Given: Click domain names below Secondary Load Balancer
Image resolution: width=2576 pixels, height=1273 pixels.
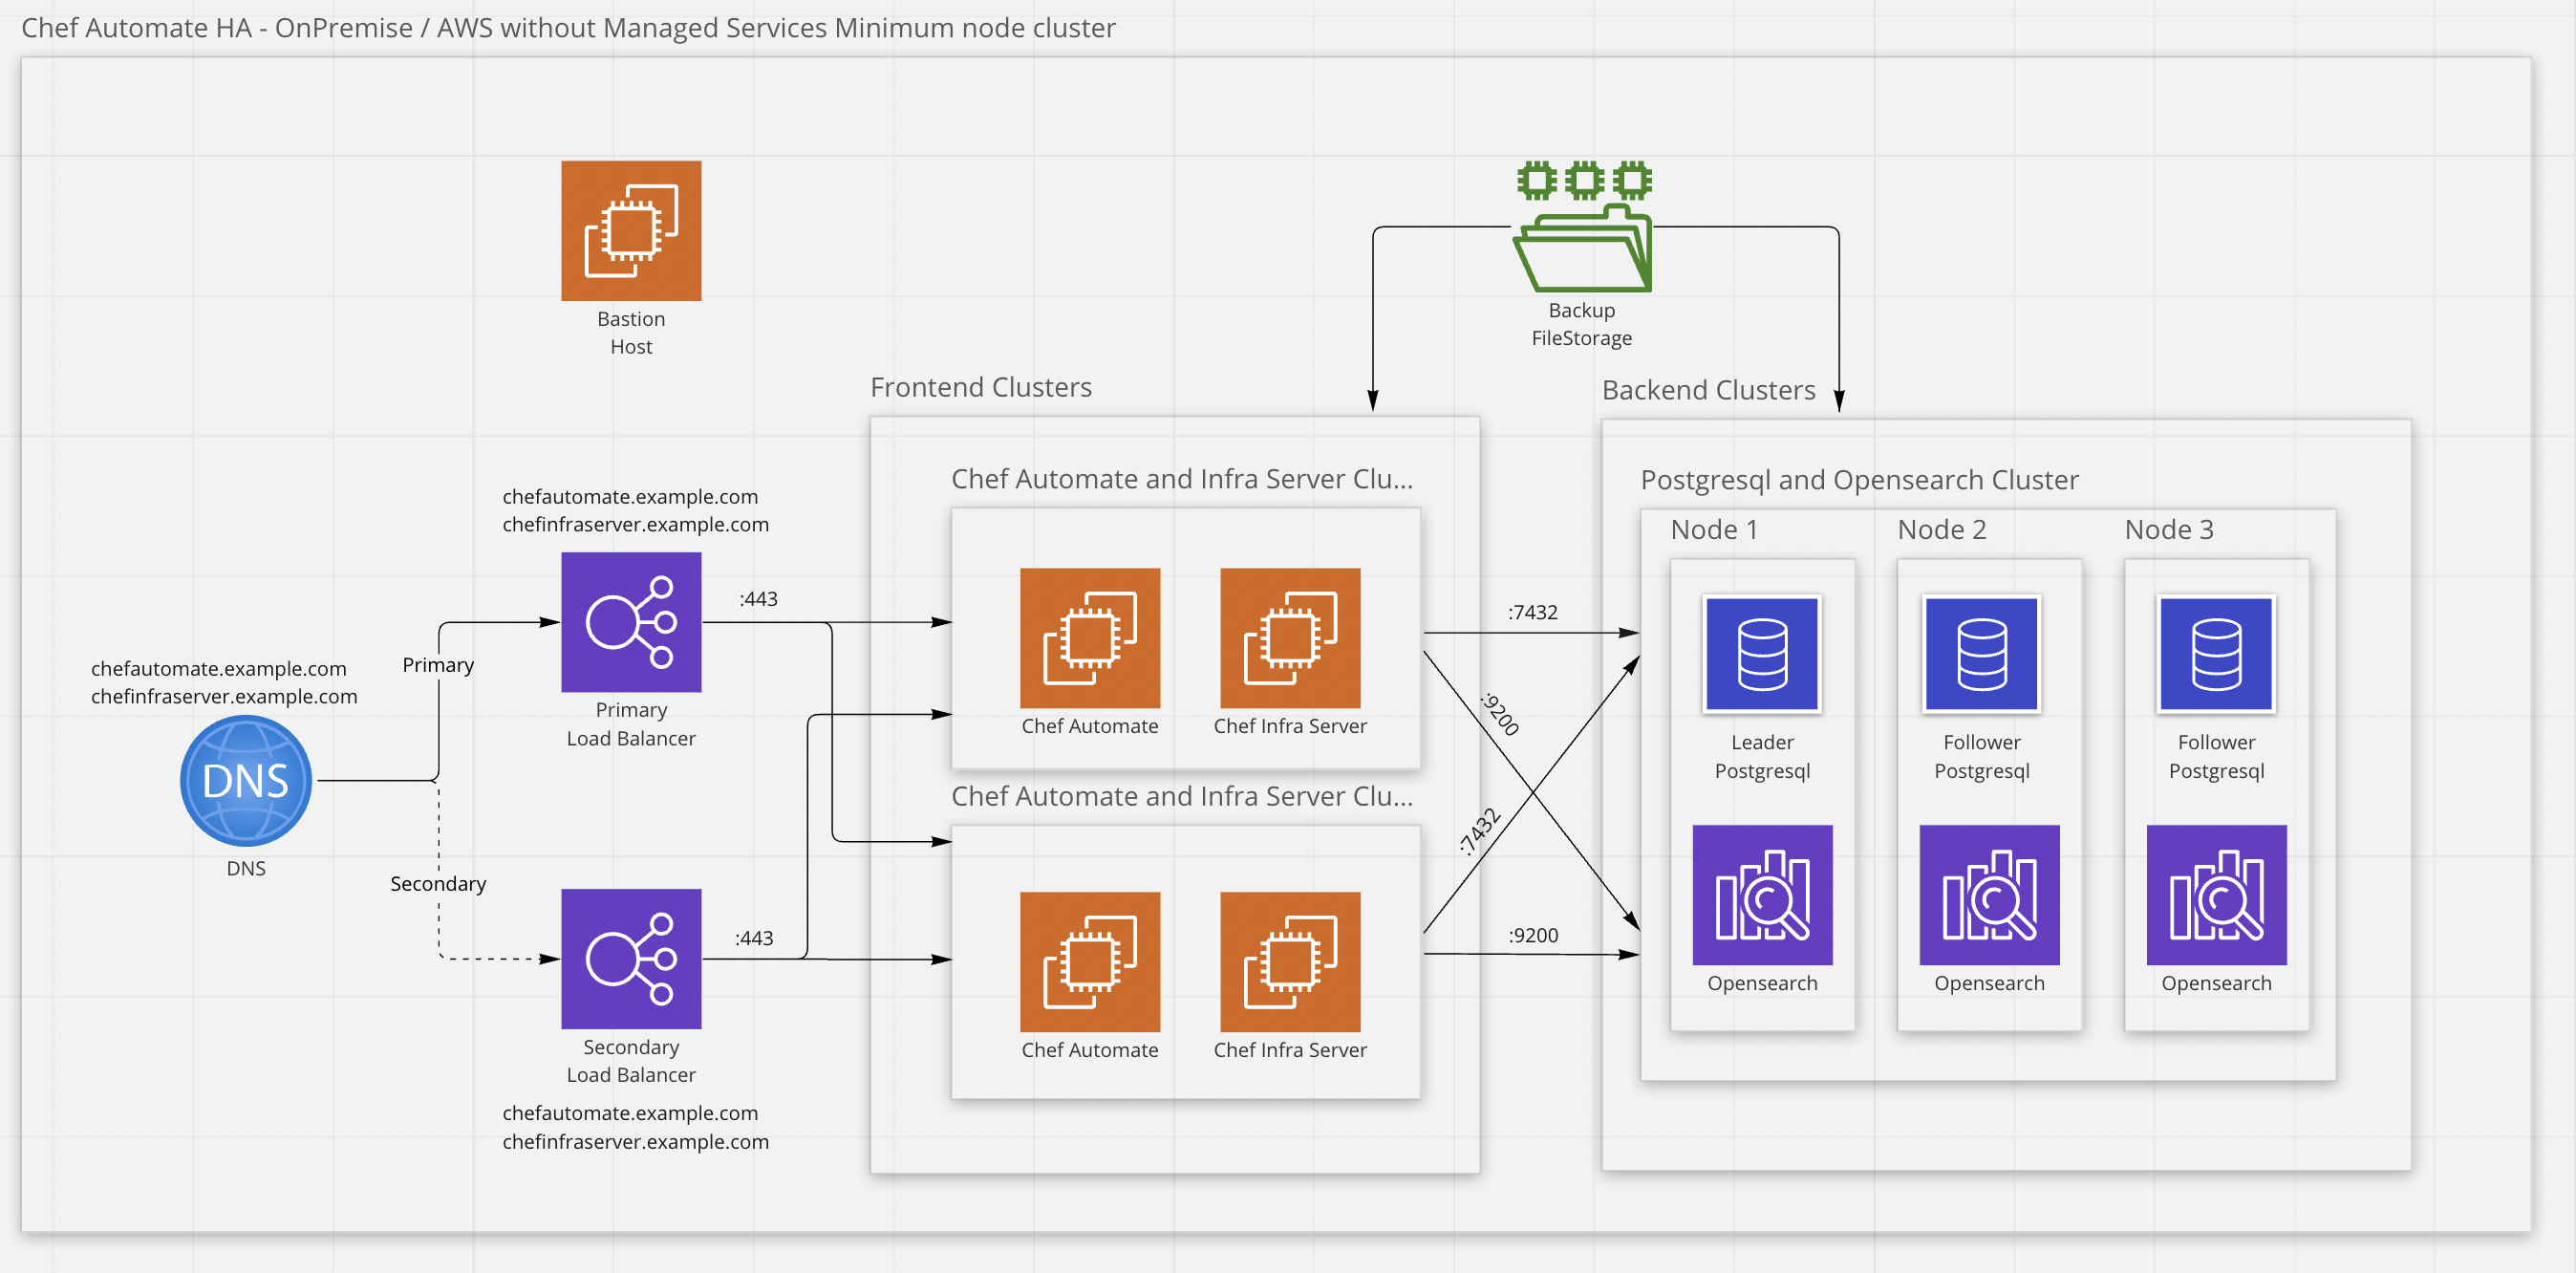Looking at the screenshot, I should click(636, 1127).
